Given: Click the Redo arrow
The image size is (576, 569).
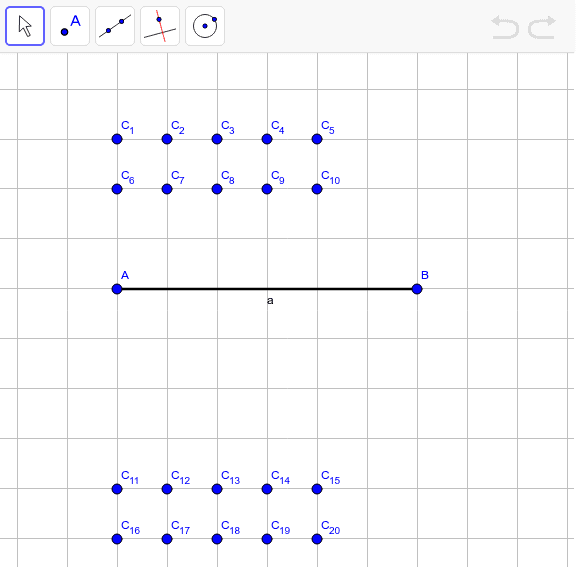Looking at the screenshot, I should tap(542, 27).
